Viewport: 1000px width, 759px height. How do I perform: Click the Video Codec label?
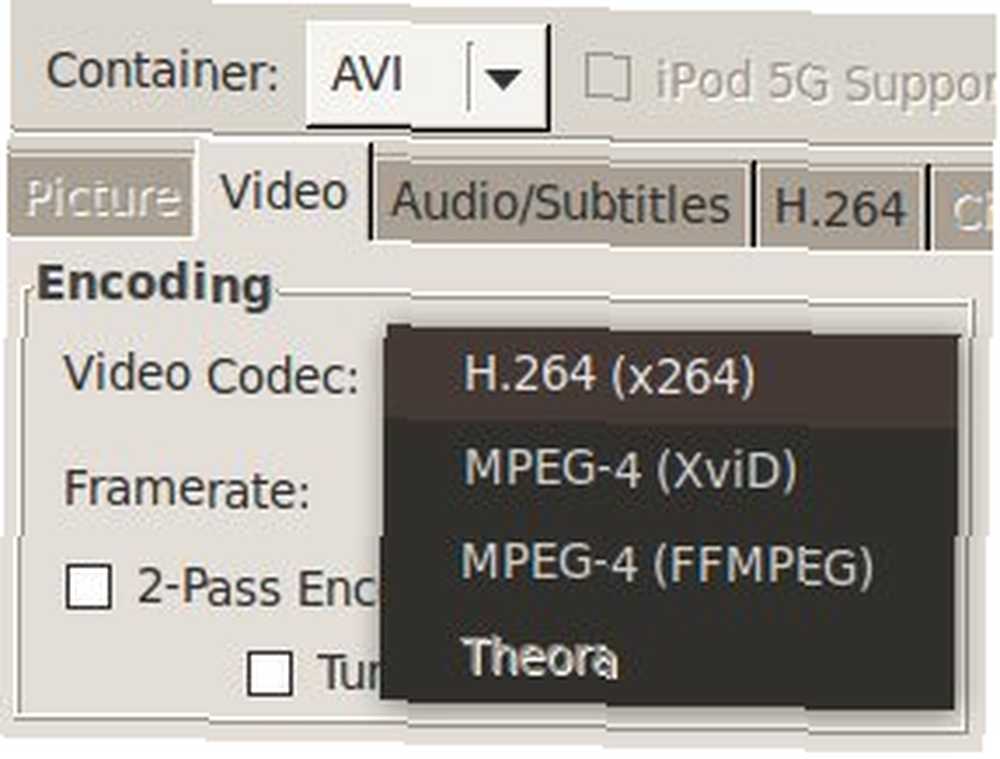click(x=211, y=374)
